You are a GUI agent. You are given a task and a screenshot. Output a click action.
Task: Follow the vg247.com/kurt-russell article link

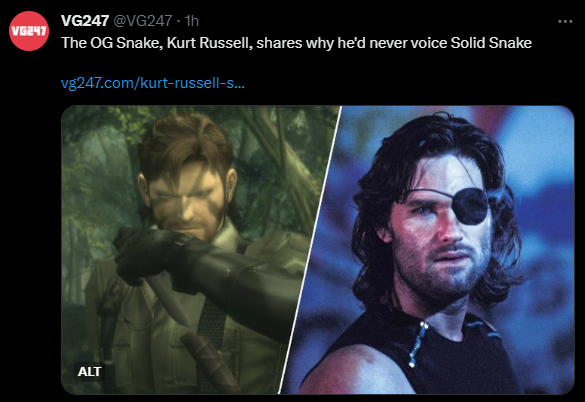153,83
